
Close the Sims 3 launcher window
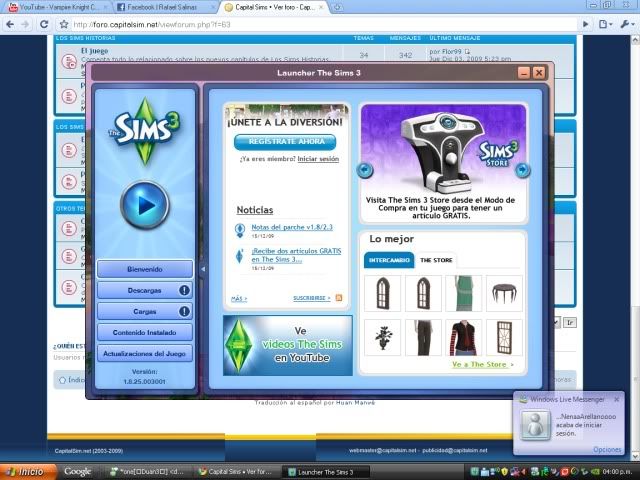pyautogui.click(x=539, y=73)
